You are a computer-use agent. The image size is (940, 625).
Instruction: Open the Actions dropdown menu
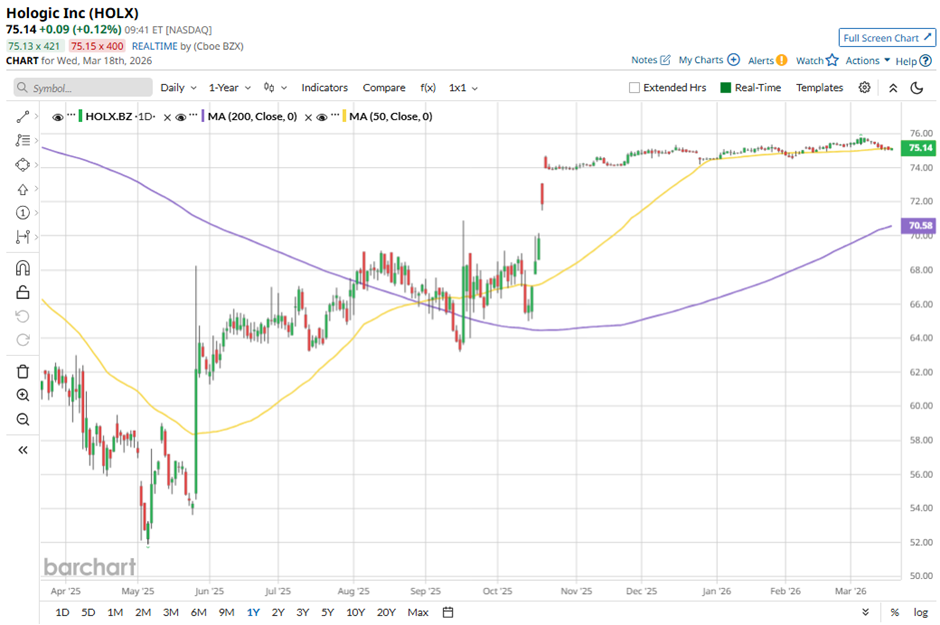[867, 61]
